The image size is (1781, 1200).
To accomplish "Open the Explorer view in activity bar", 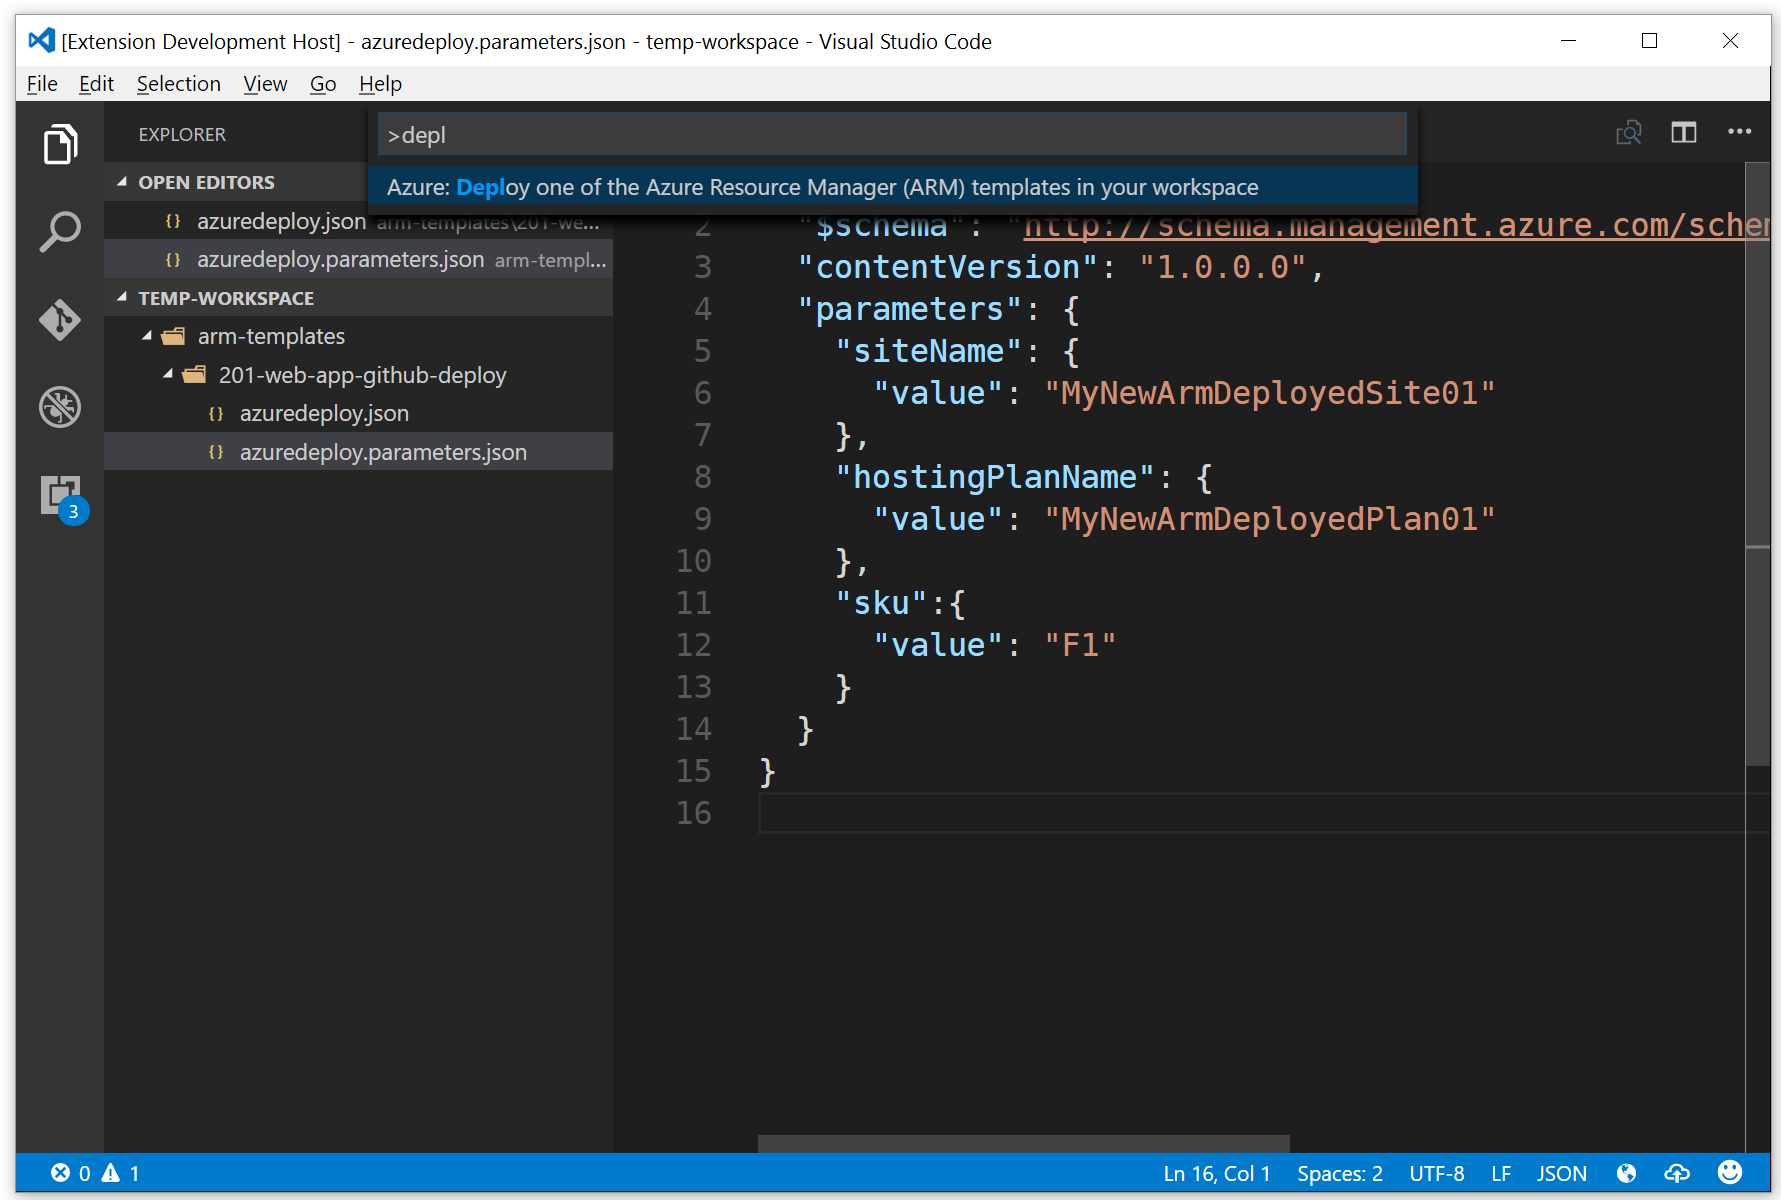I will click(60, 145).
